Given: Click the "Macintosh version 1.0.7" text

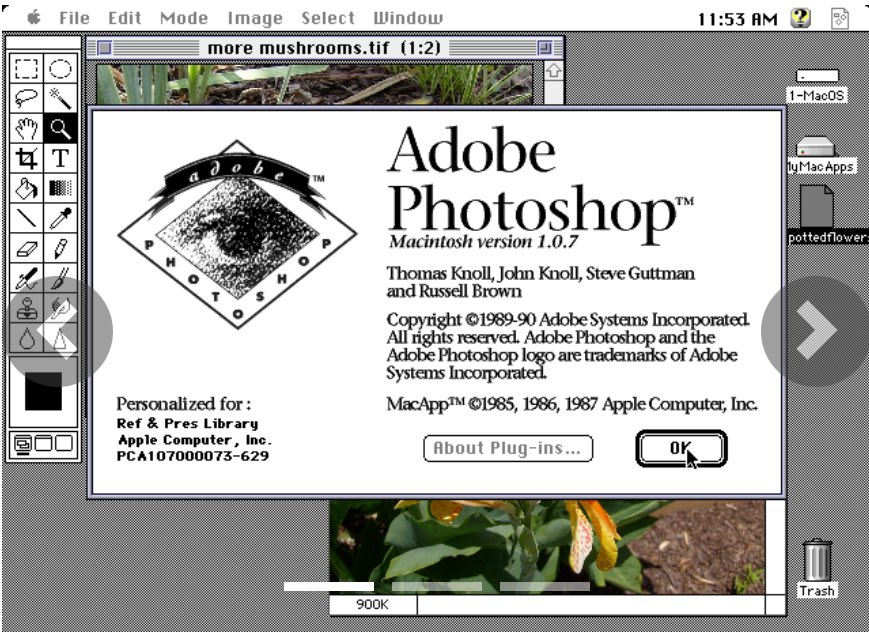Looking at the screenshot, I should (x=483, y=242).
